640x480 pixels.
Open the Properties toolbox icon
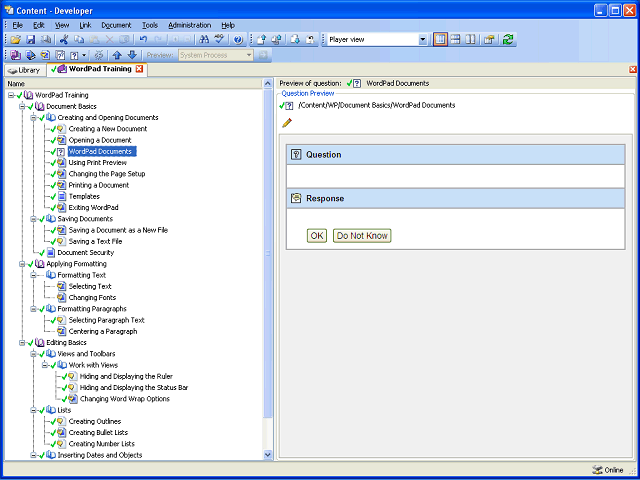[x=489, y=40]
